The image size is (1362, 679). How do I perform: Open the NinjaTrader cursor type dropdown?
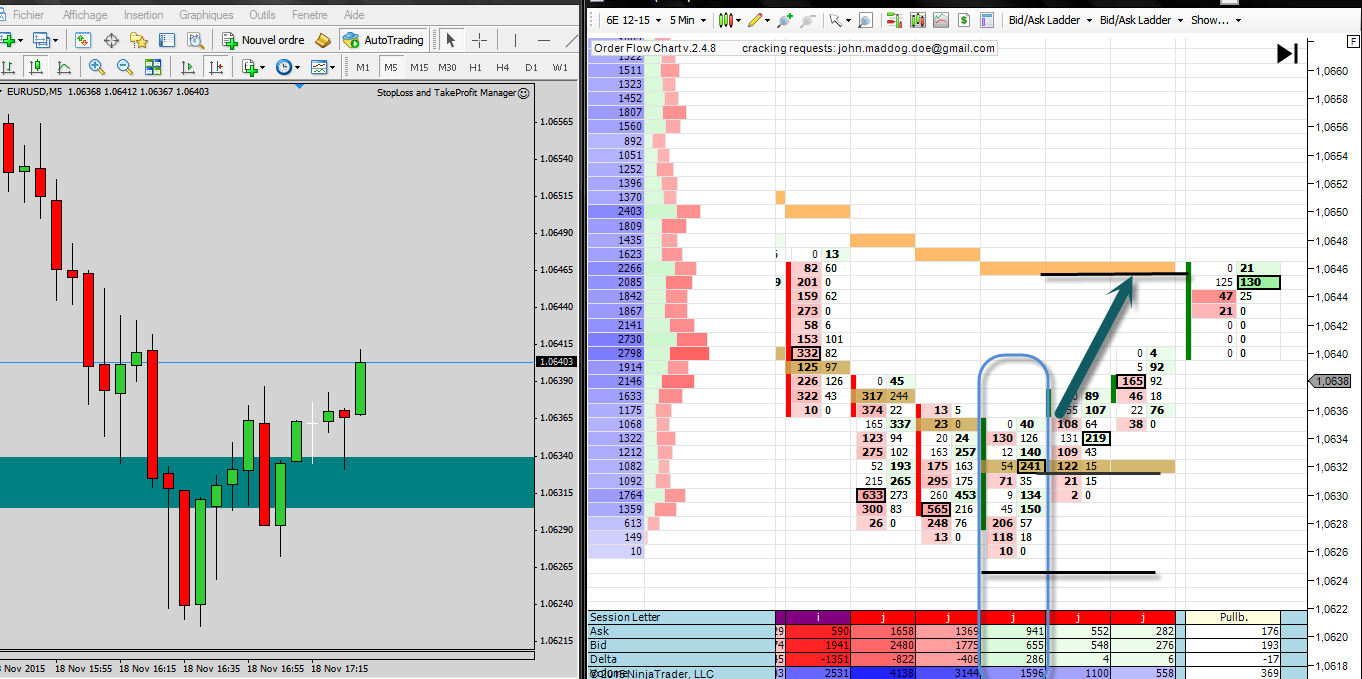(x=840, y=19)
